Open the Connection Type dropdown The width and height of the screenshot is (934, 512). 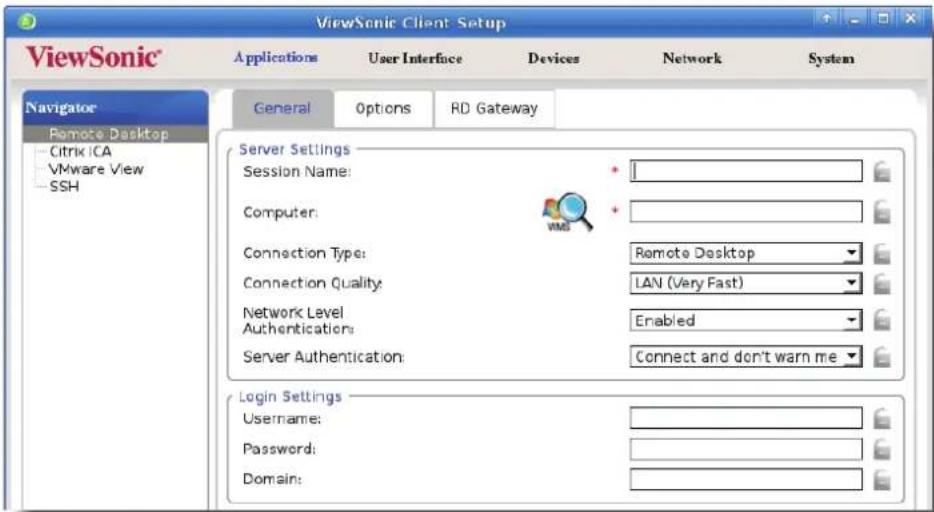coord(745,253)
